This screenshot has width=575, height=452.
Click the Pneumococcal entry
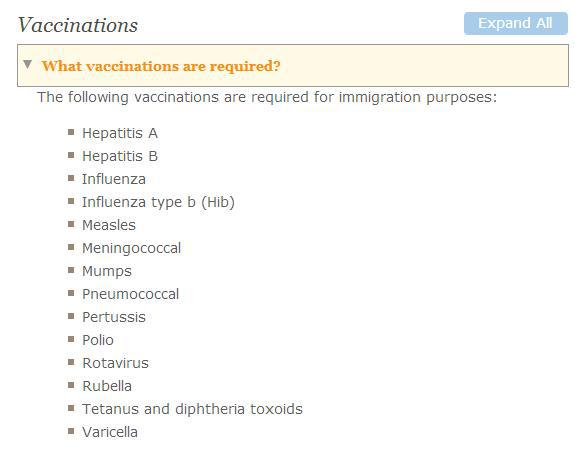131,294
